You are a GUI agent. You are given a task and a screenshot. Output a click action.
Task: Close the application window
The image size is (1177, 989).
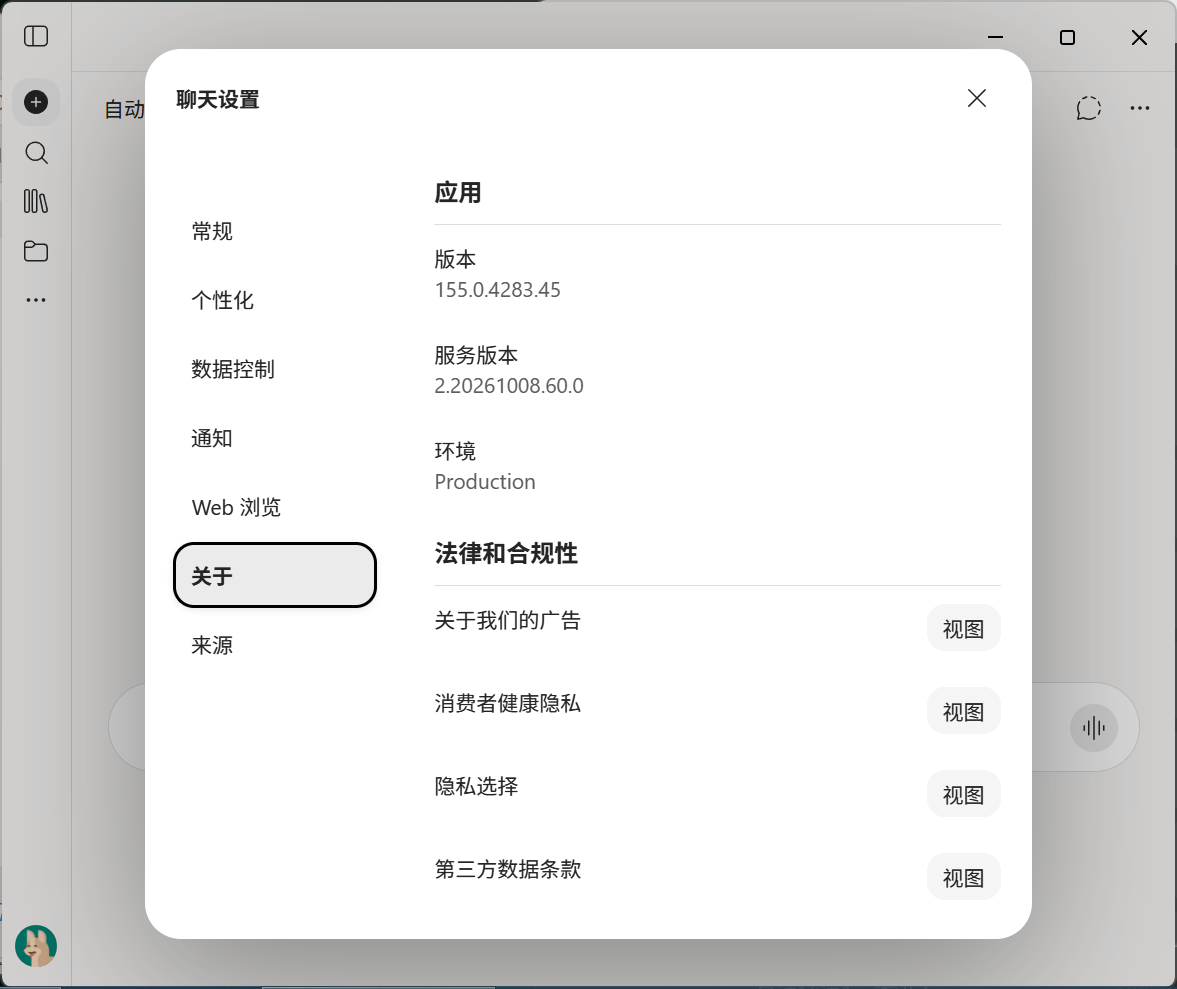[x=1139, y=37]
